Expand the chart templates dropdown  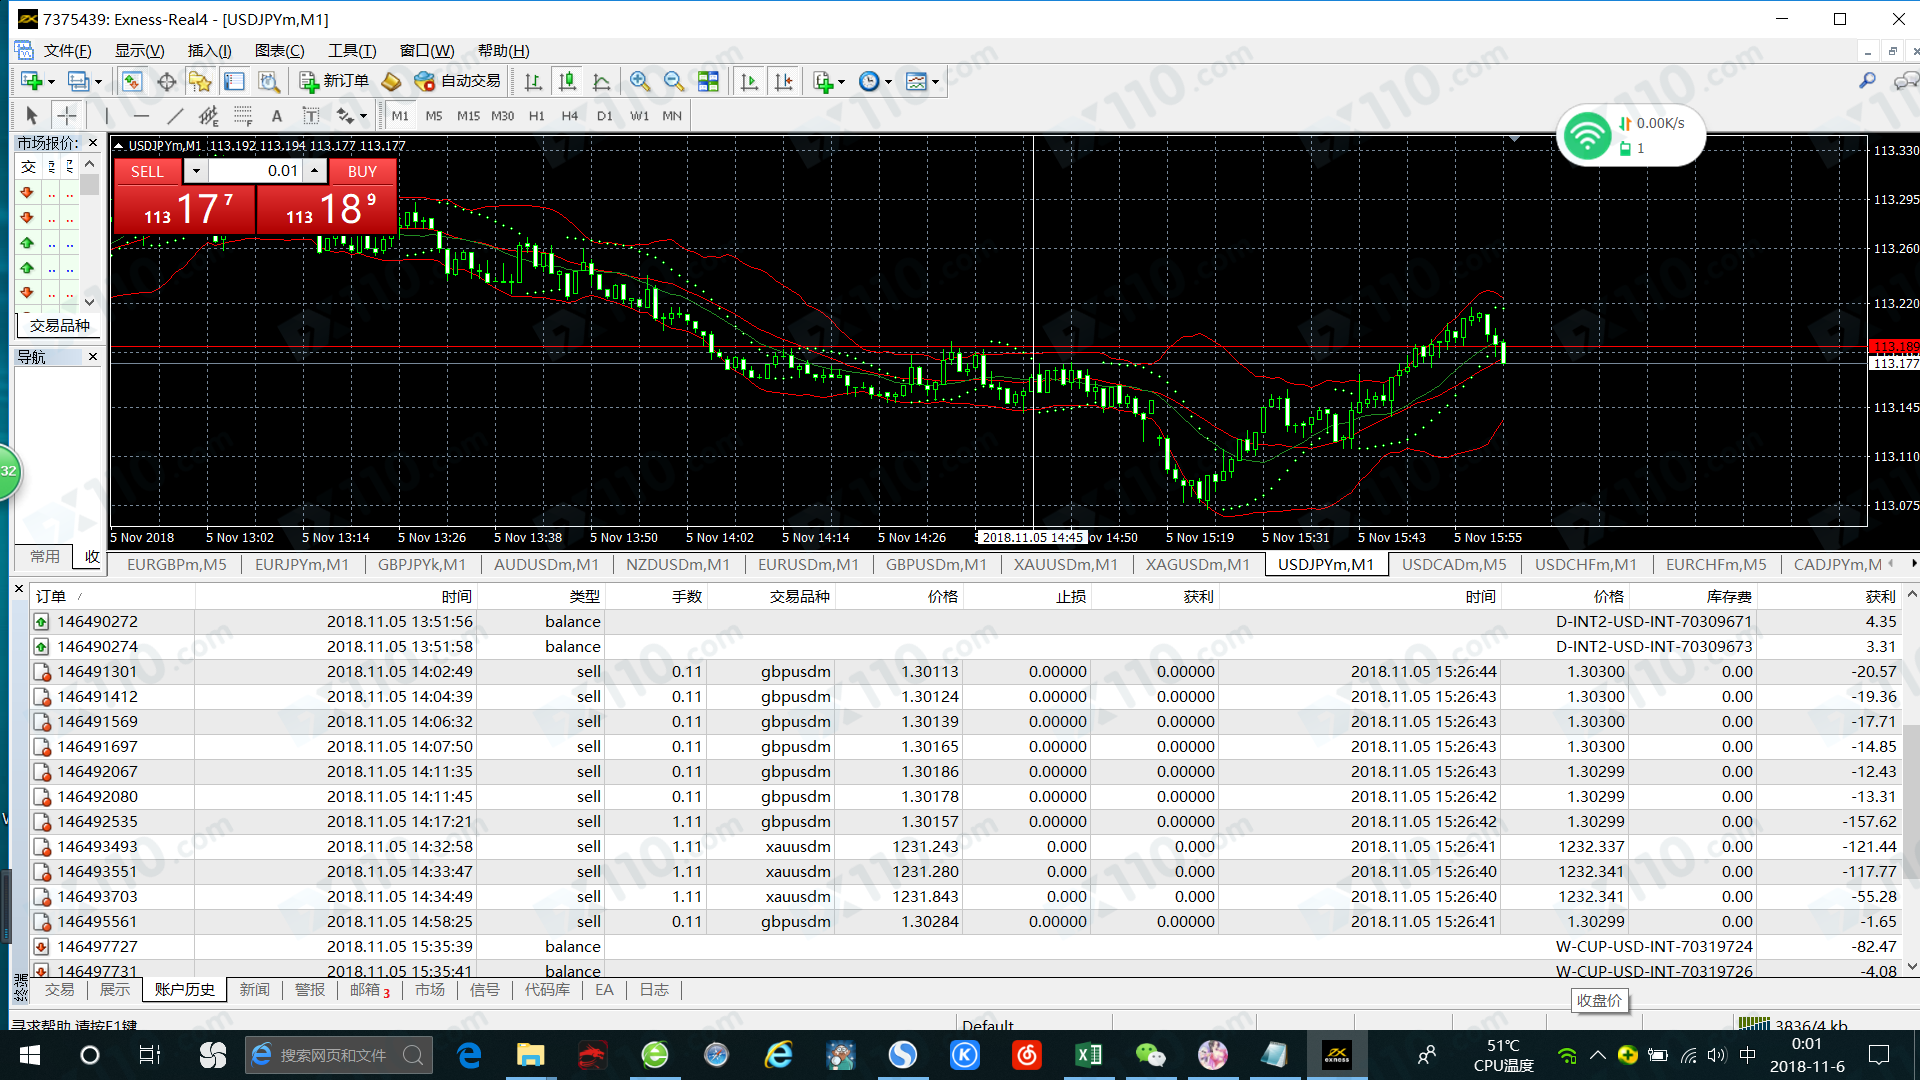[x=935, y=82]
